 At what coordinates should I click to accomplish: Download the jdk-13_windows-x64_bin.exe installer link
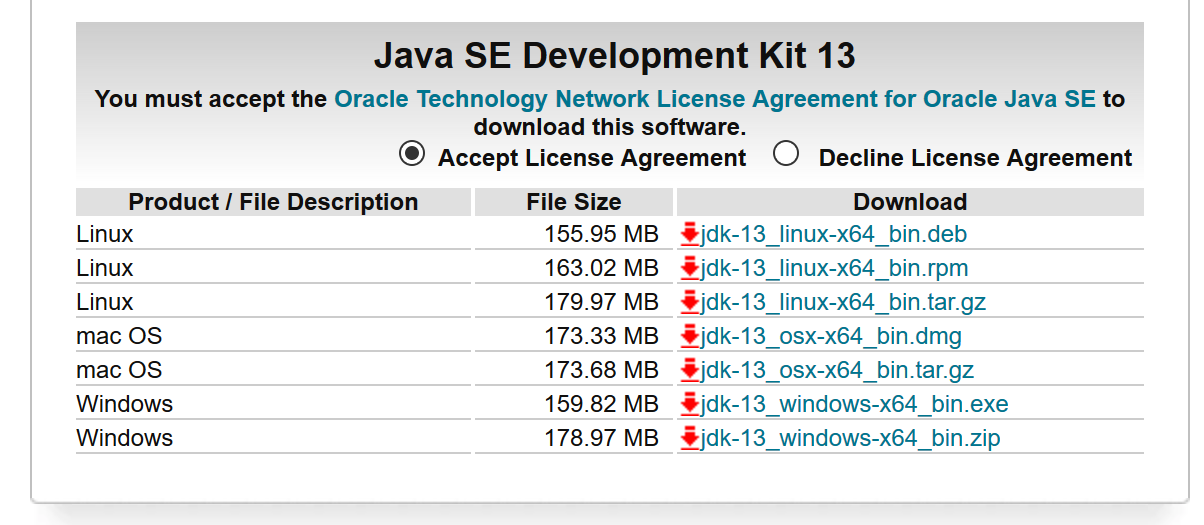pyautogui.click(x=854, y=405)
